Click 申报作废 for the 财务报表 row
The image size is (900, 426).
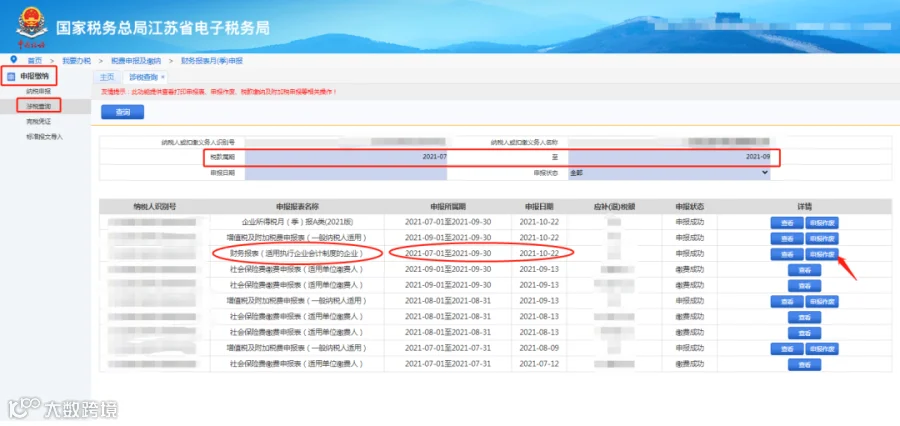(x=822, y=254)
